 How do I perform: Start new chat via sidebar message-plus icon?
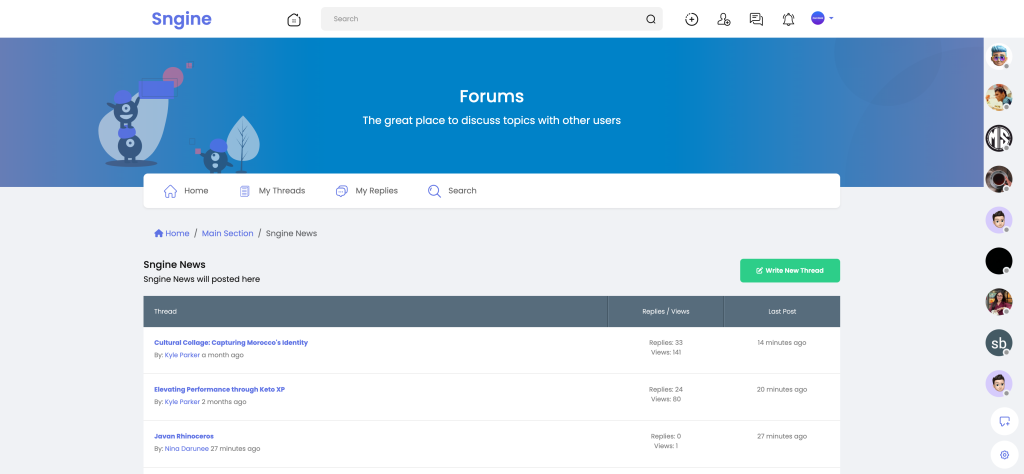click(1004, 421)
